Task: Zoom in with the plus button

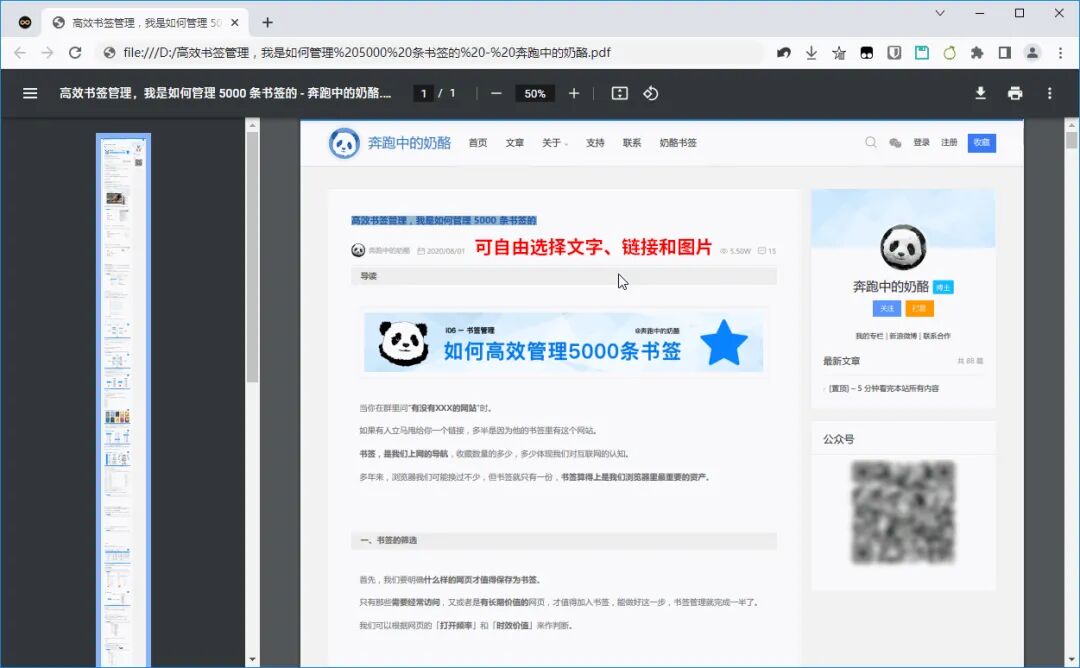Action: (574, 93)
